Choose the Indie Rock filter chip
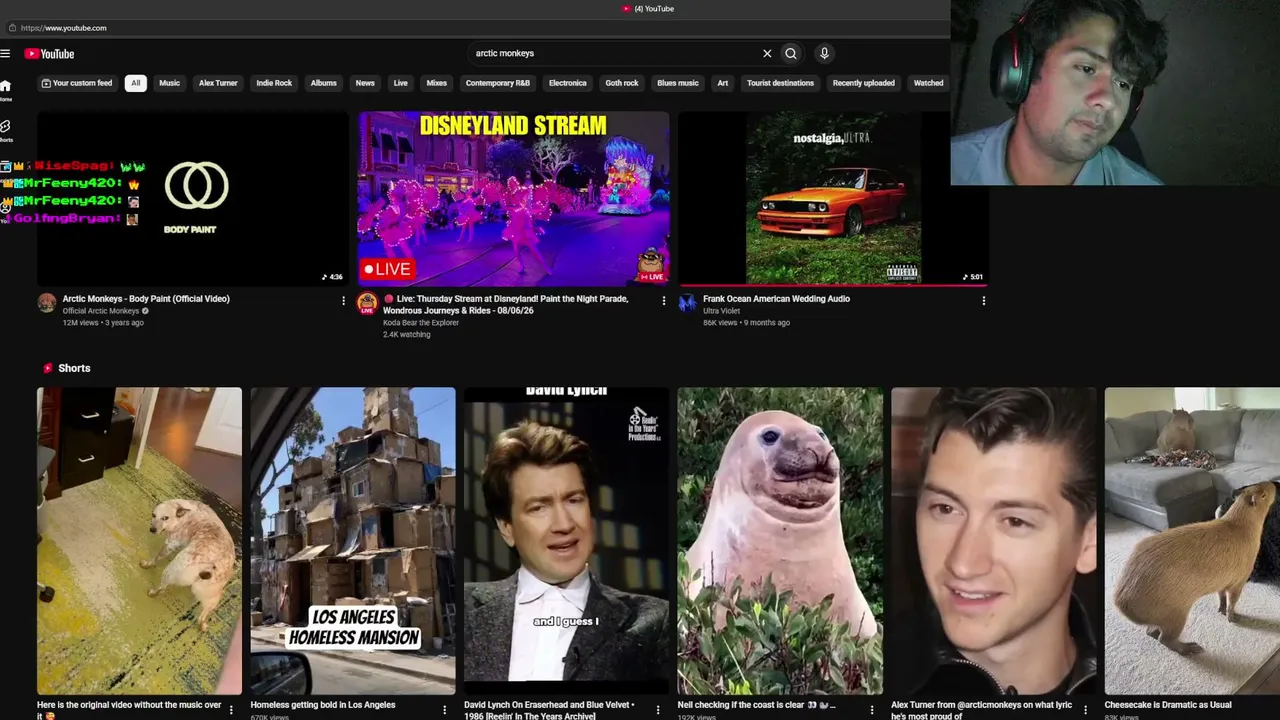The height and width of the screenshot is (720, 1280). coord(274,83)
